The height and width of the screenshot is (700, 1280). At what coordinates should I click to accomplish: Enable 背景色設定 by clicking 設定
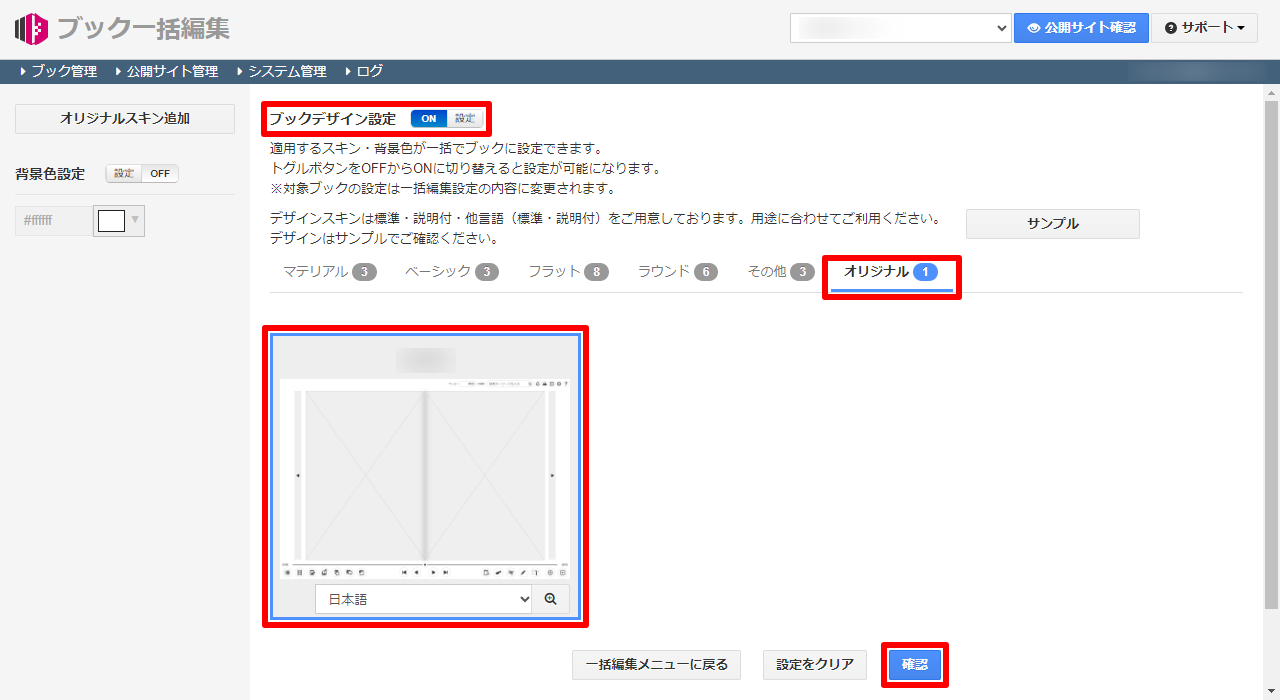pyautogui.click(x=125, y=172)
